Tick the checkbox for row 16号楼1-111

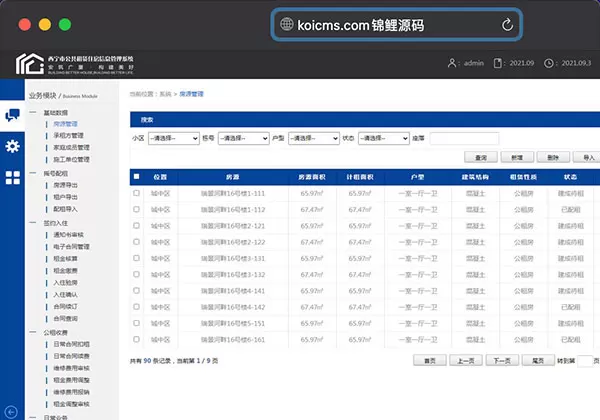click(x=136, y=193)
